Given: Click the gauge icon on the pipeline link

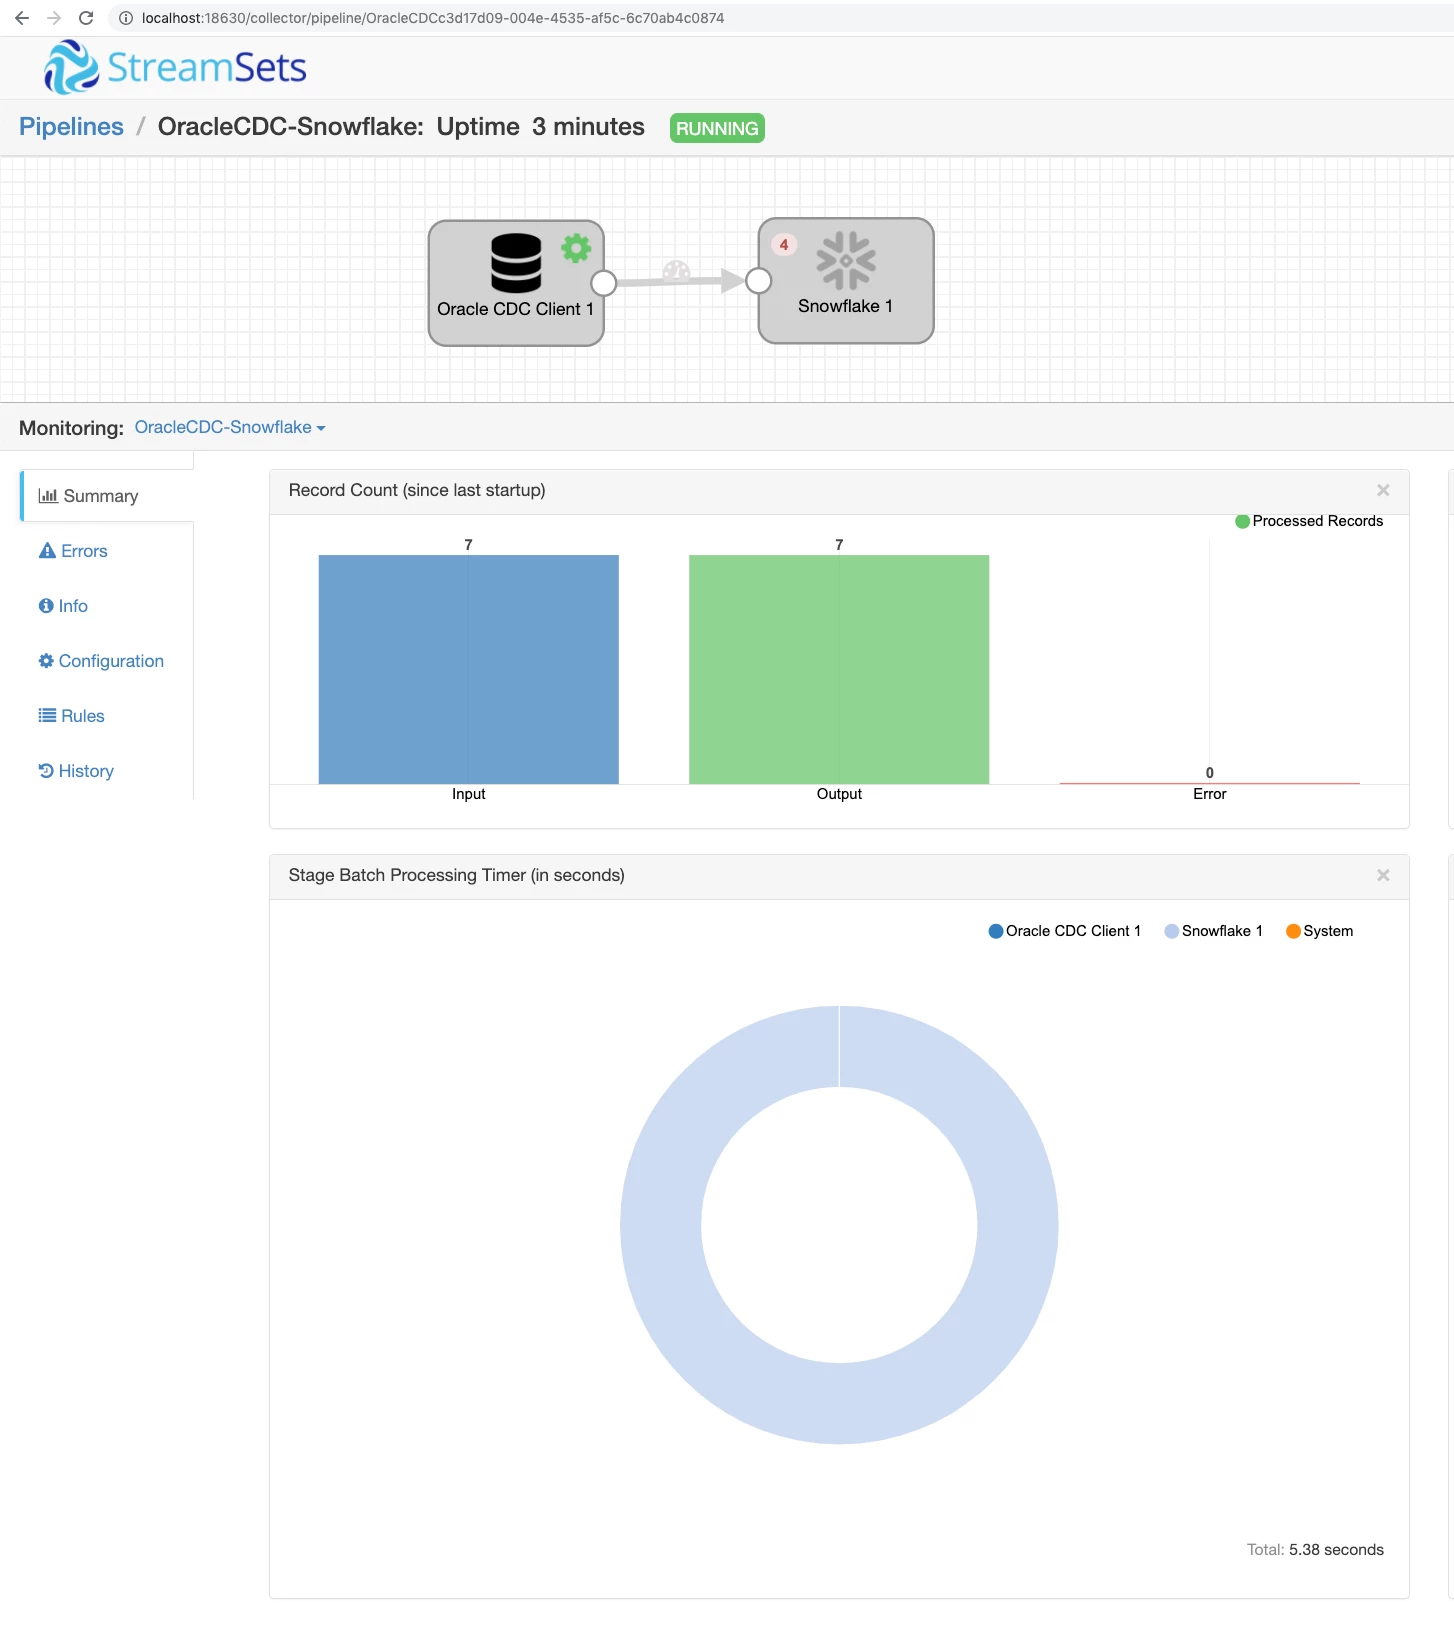Looking at the screenshot, I should point(676,271).
